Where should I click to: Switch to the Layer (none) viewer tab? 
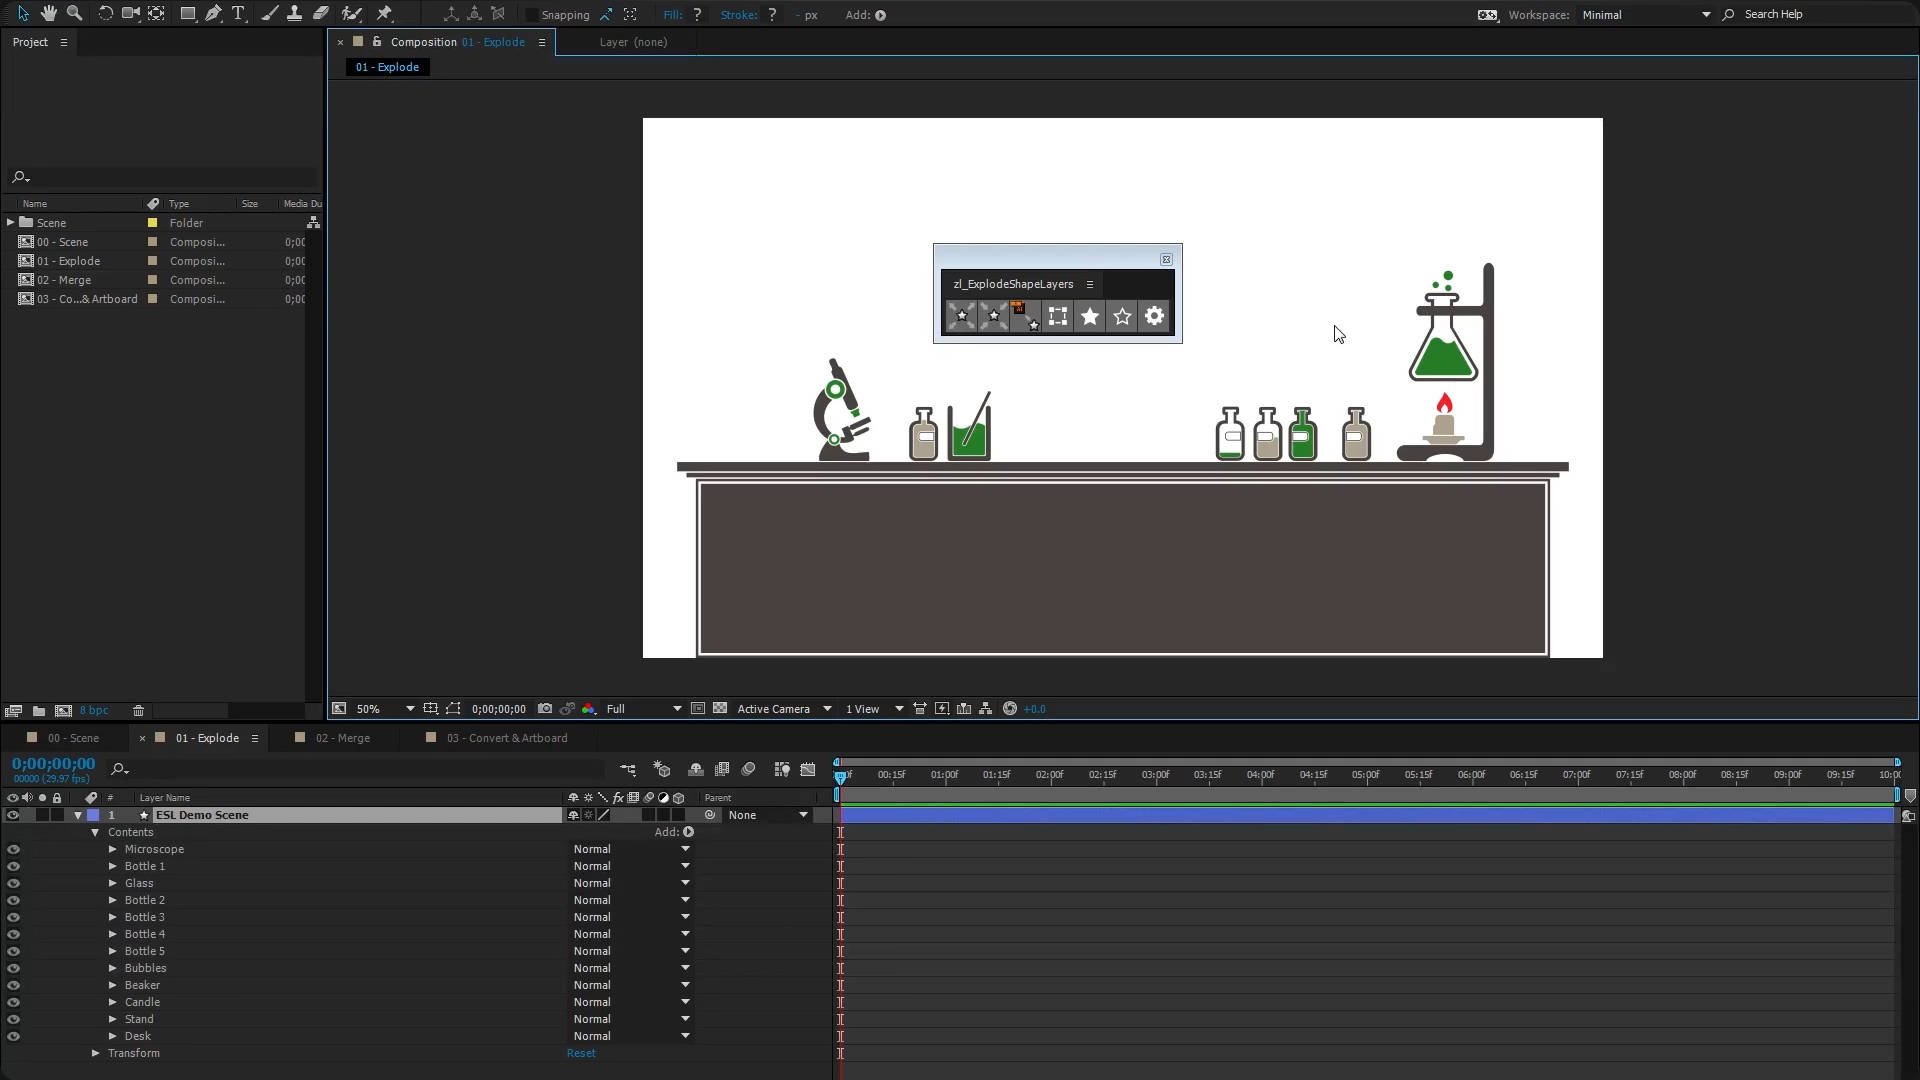[633, 42]
